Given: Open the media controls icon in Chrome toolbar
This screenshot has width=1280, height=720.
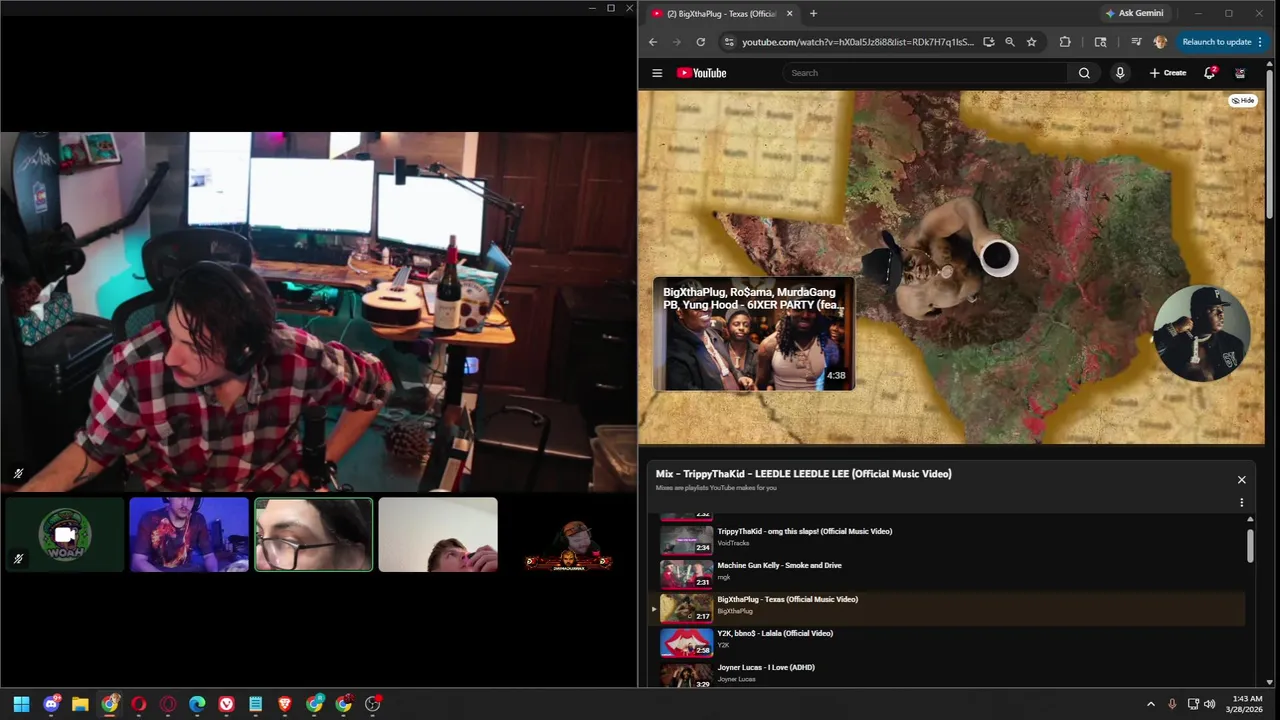Looking at the screenshot, I should point(1137,42).
